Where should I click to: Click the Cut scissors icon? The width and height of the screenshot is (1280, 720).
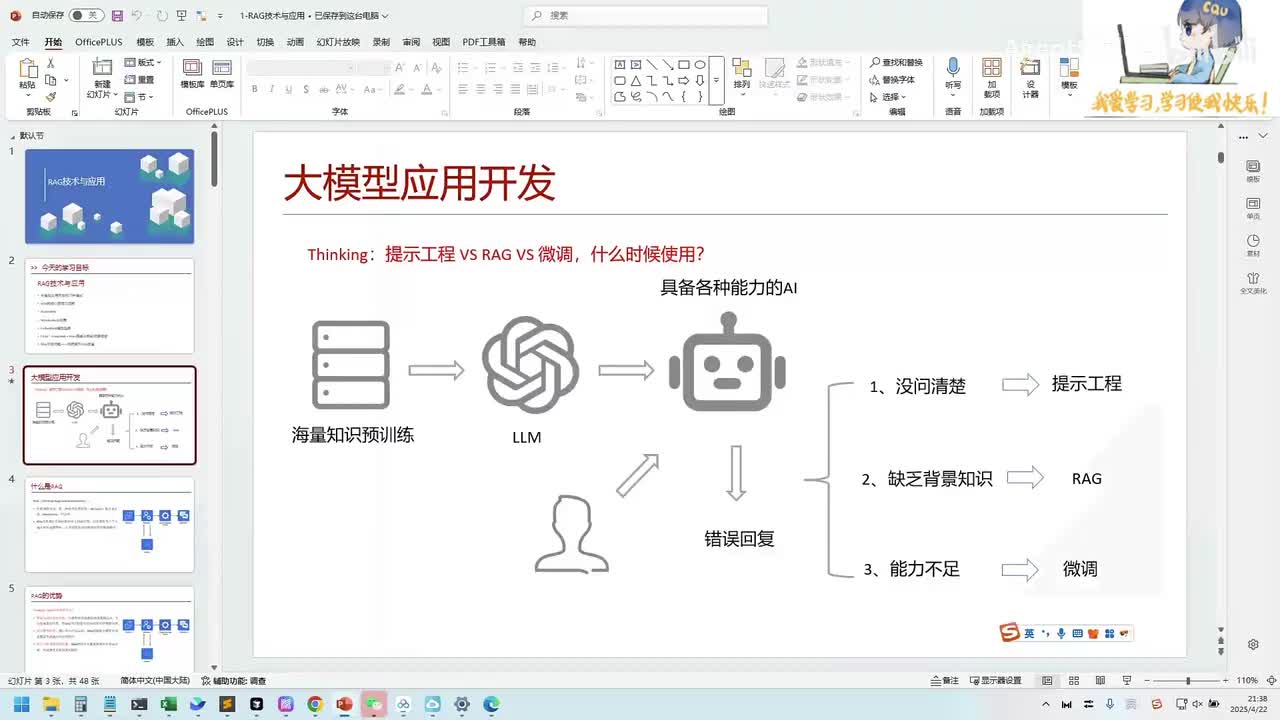[51, 63]
